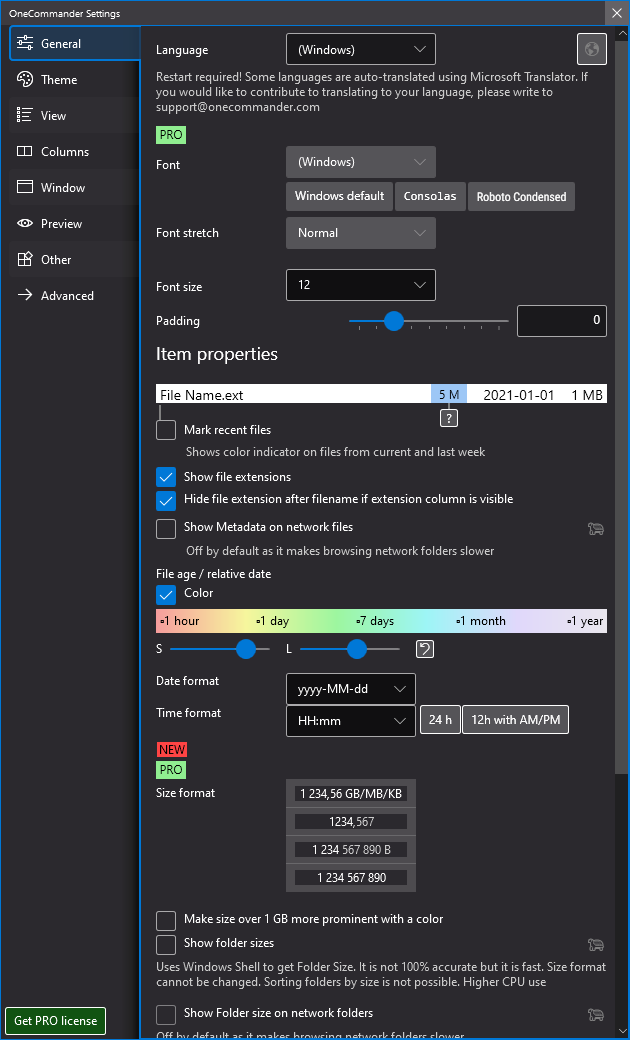Click the reset icon next to L slider
The width and height of the screenshot is (630, 1040).
[x=424, y=649]
